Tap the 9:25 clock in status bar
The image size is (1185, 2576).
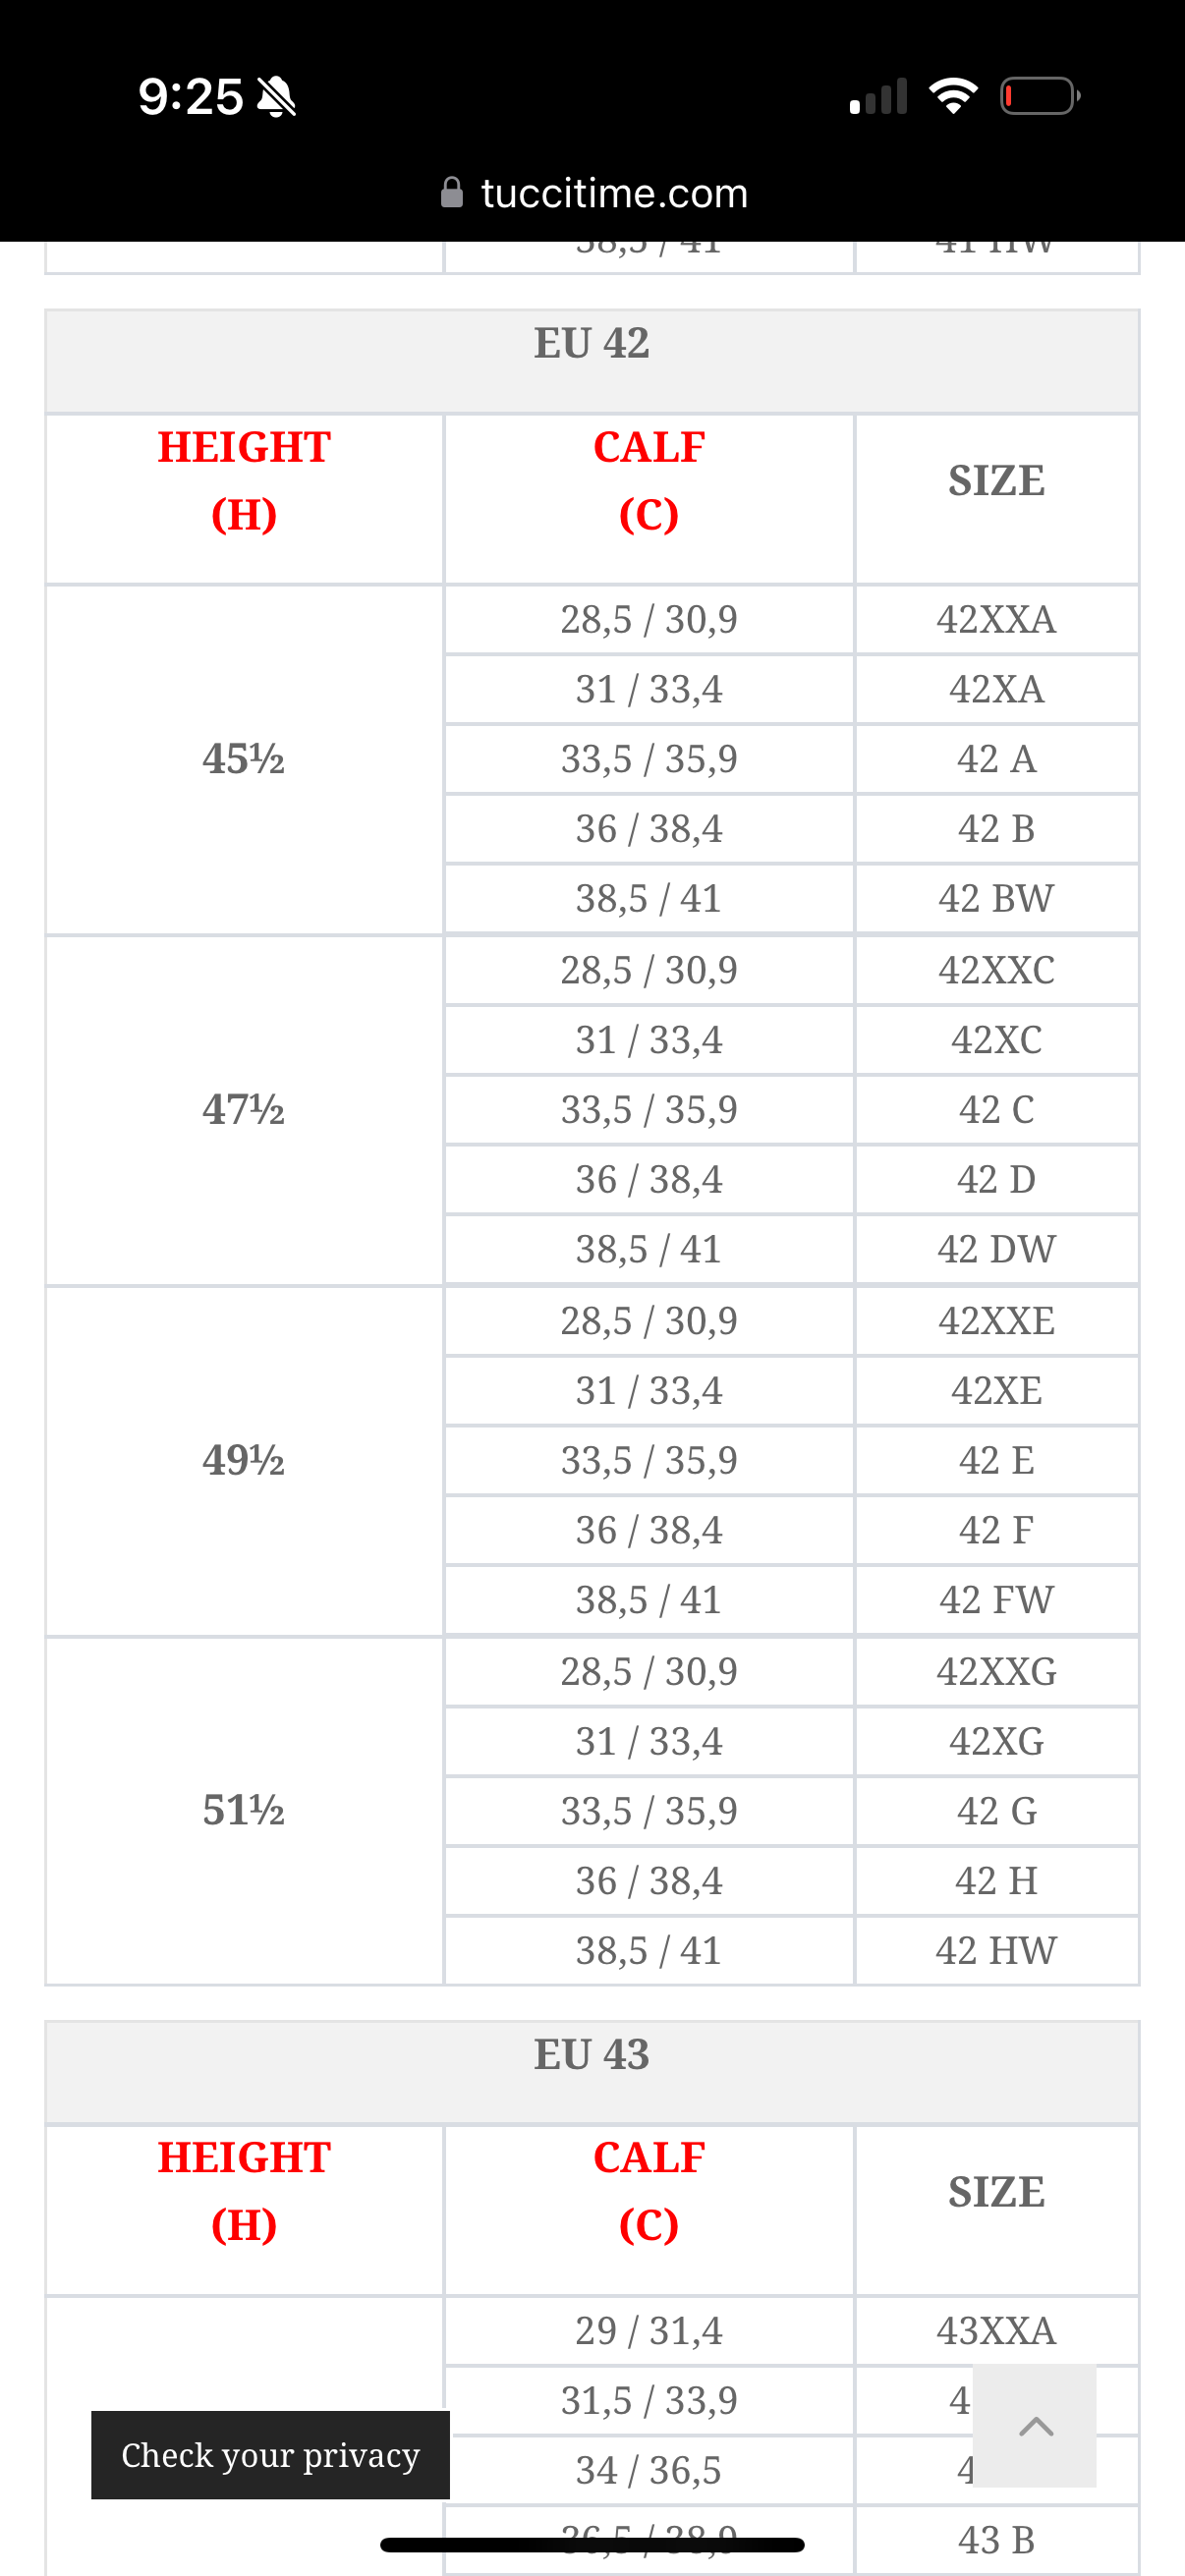point(190,97)
